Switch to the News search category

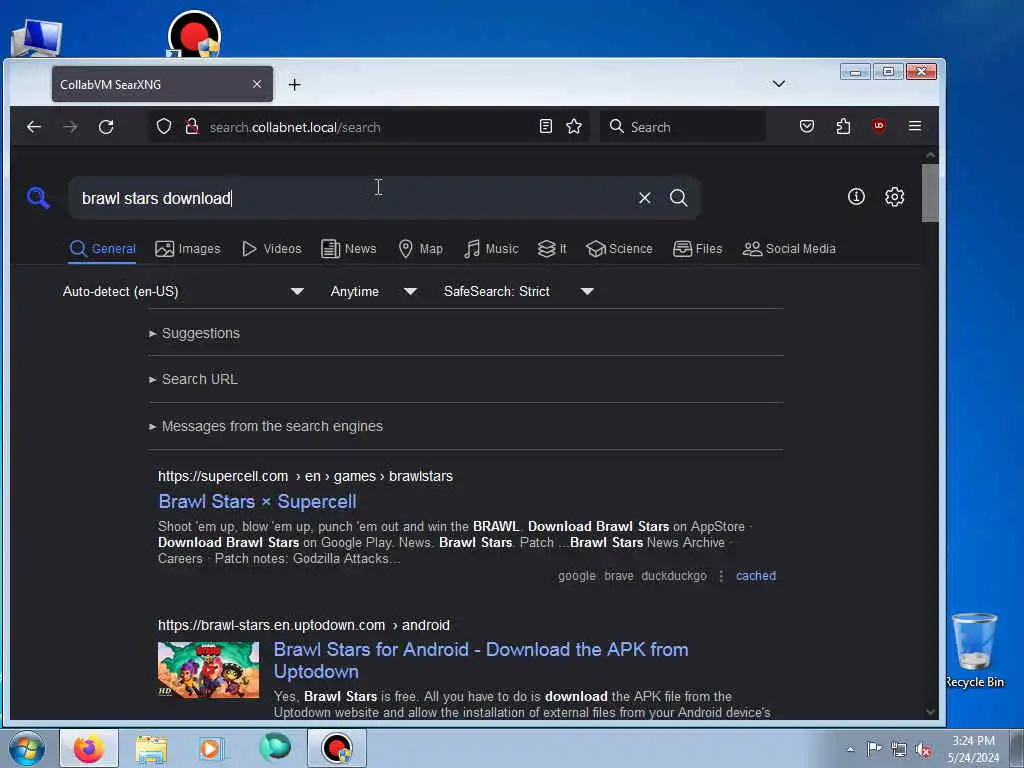(349, 249)
